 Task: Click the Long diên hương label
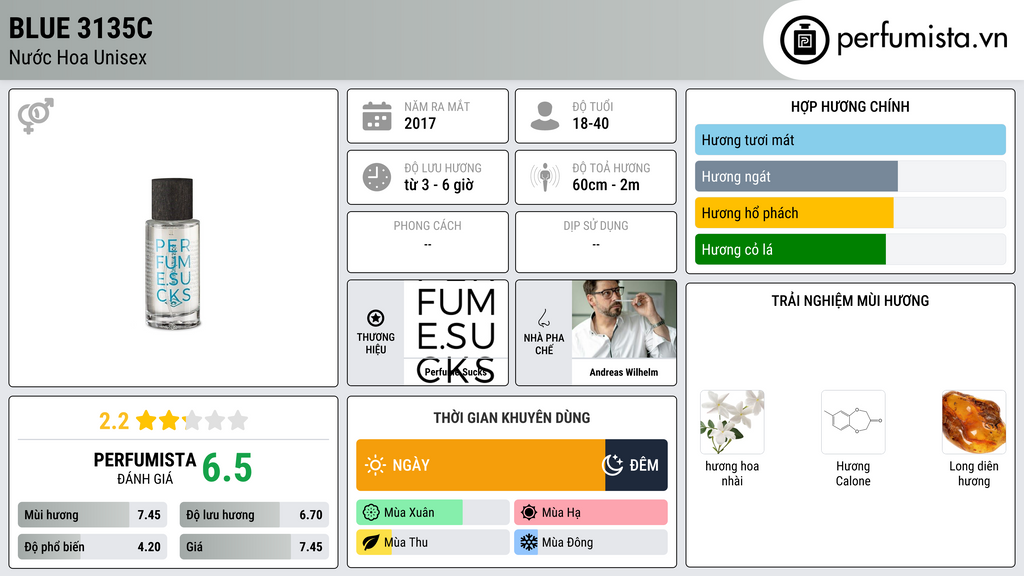tap(974, 473)
